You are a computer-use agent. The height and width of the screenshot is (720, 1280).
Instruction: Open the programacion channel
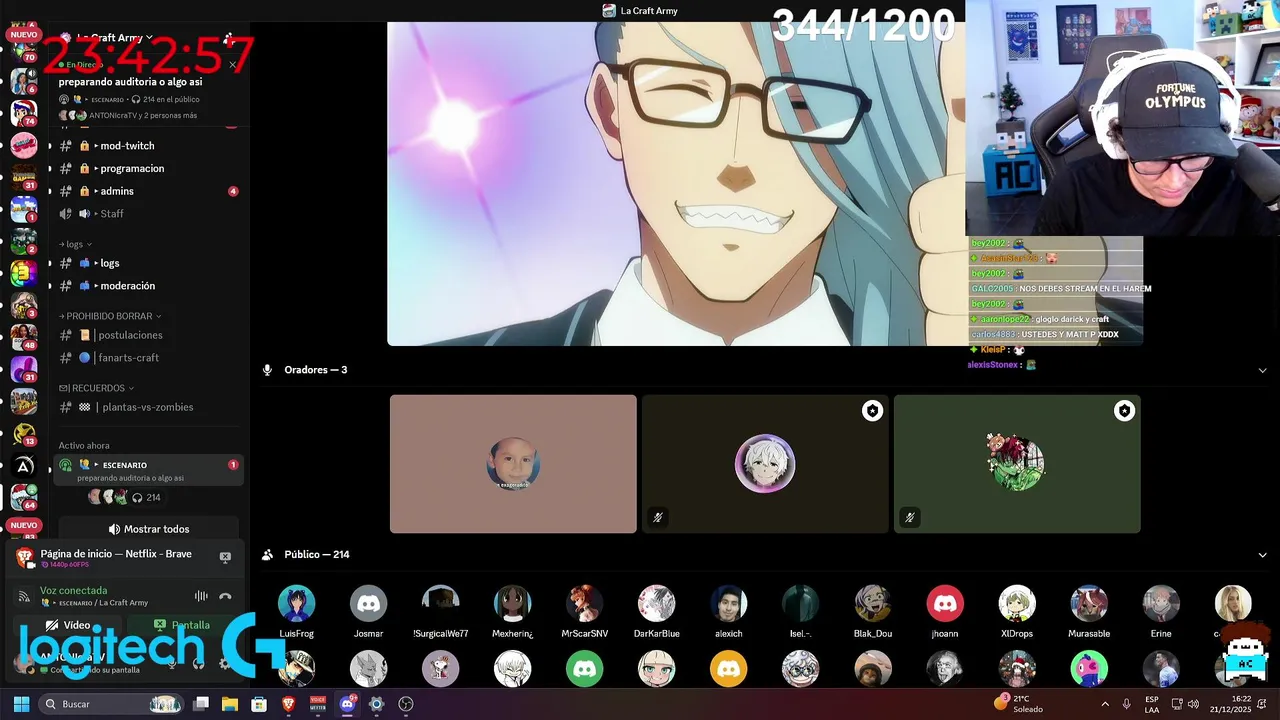point(147,169)
